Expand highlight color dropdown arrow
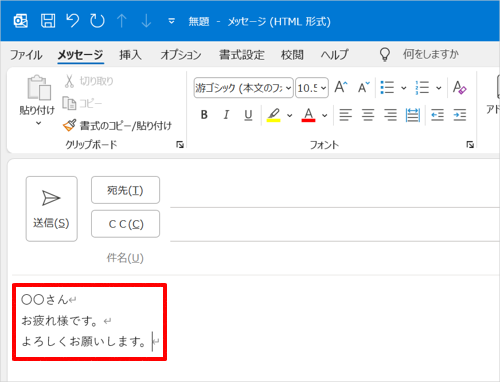This screenshot has height=382, width=500. (x=289, y=115)
